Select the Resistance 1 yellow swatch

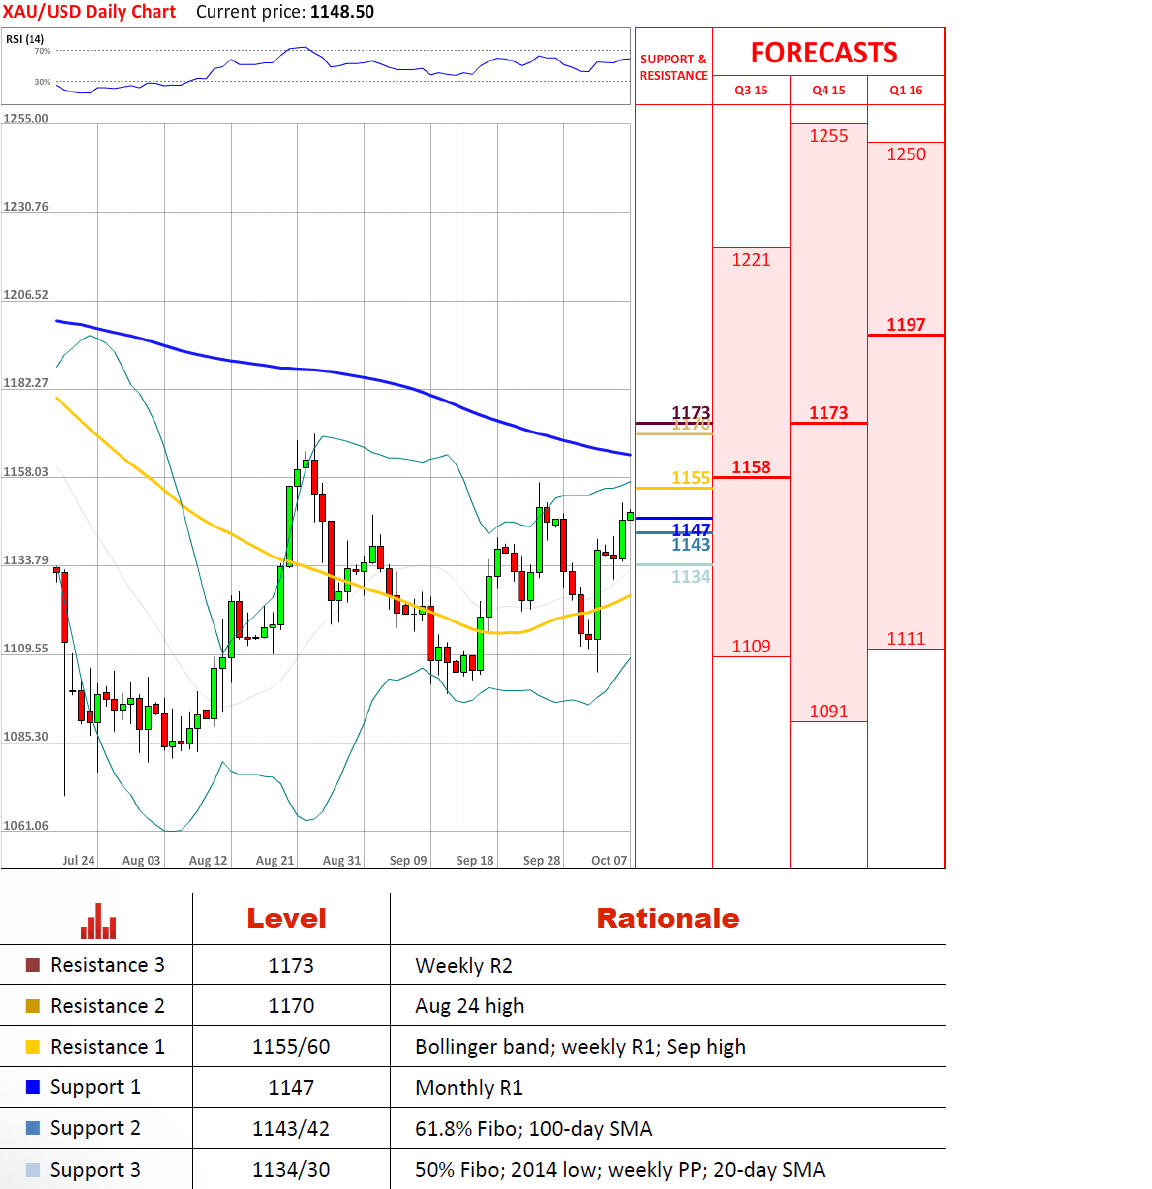(x=33, y=1047)
